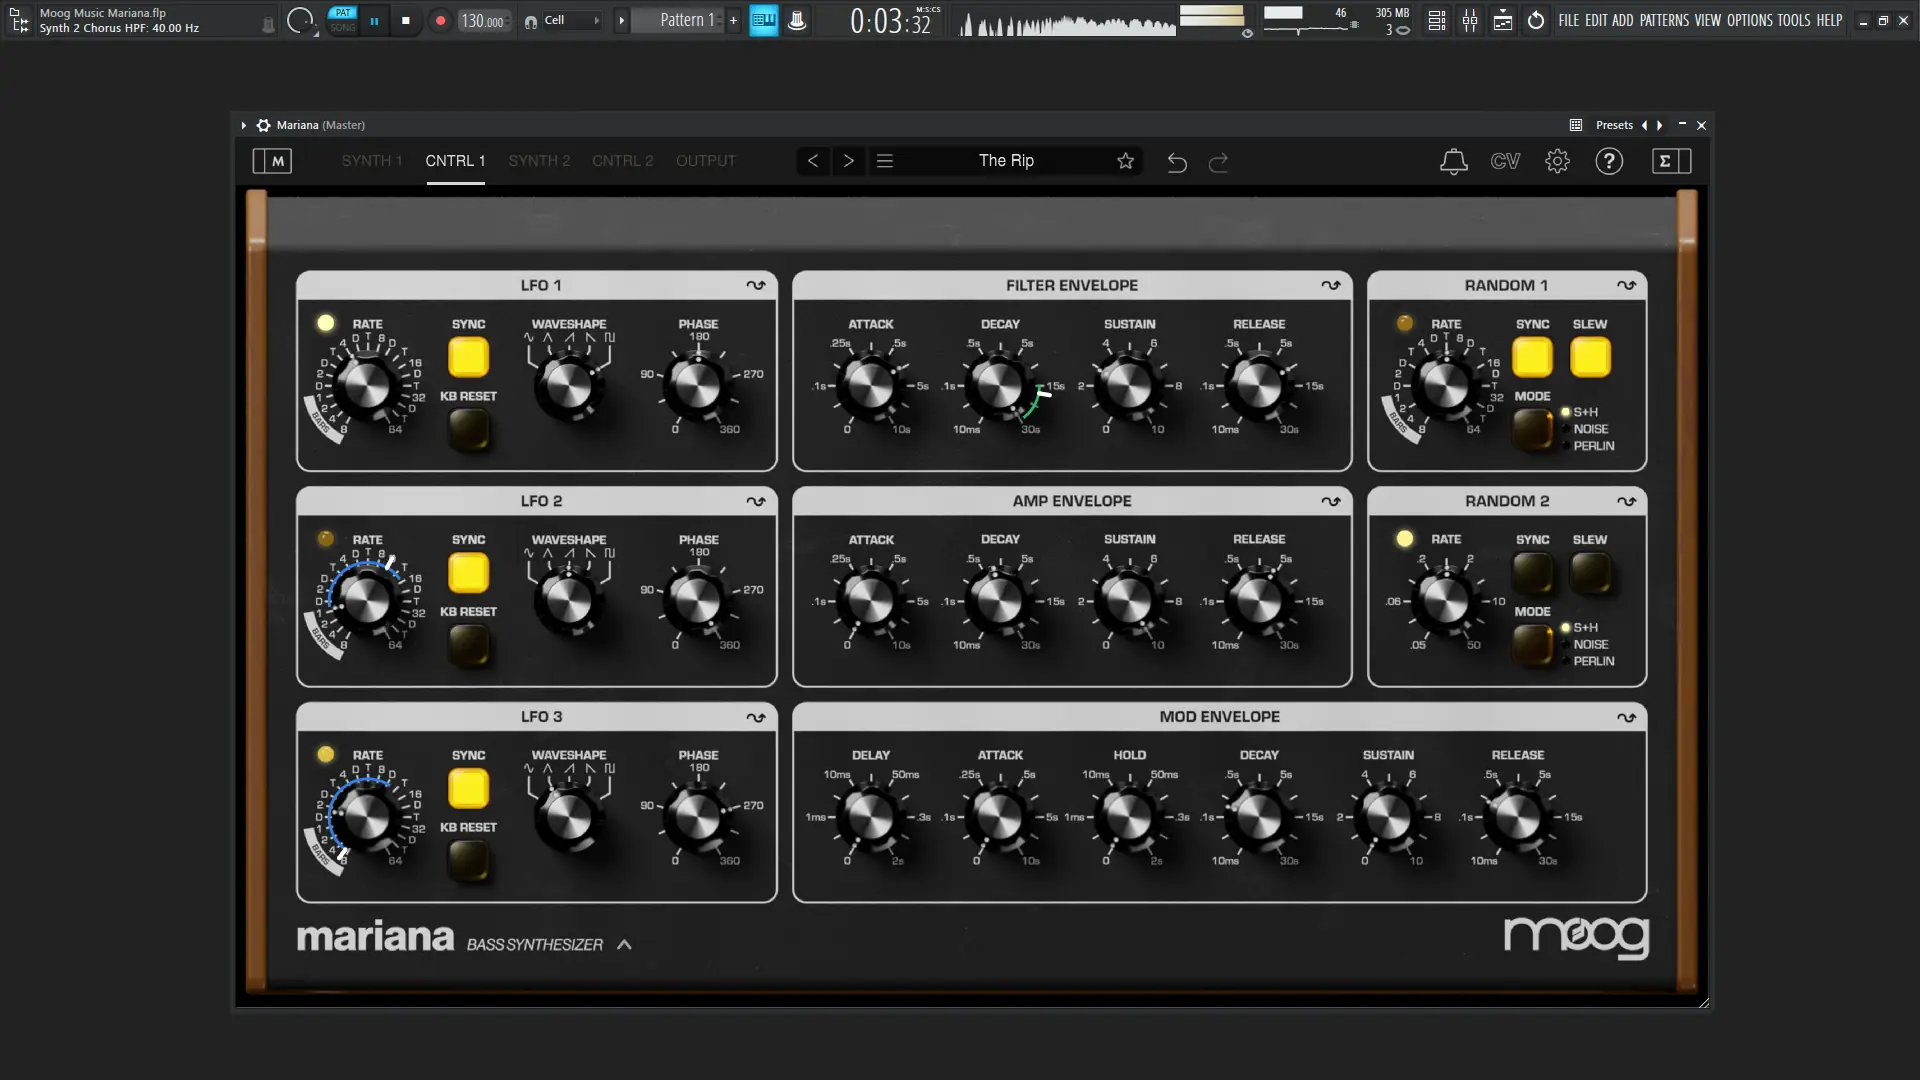1920x1080 pixels.
Task: Click the Filter Envelope DECAY knob
Action: tap(999, 386)
